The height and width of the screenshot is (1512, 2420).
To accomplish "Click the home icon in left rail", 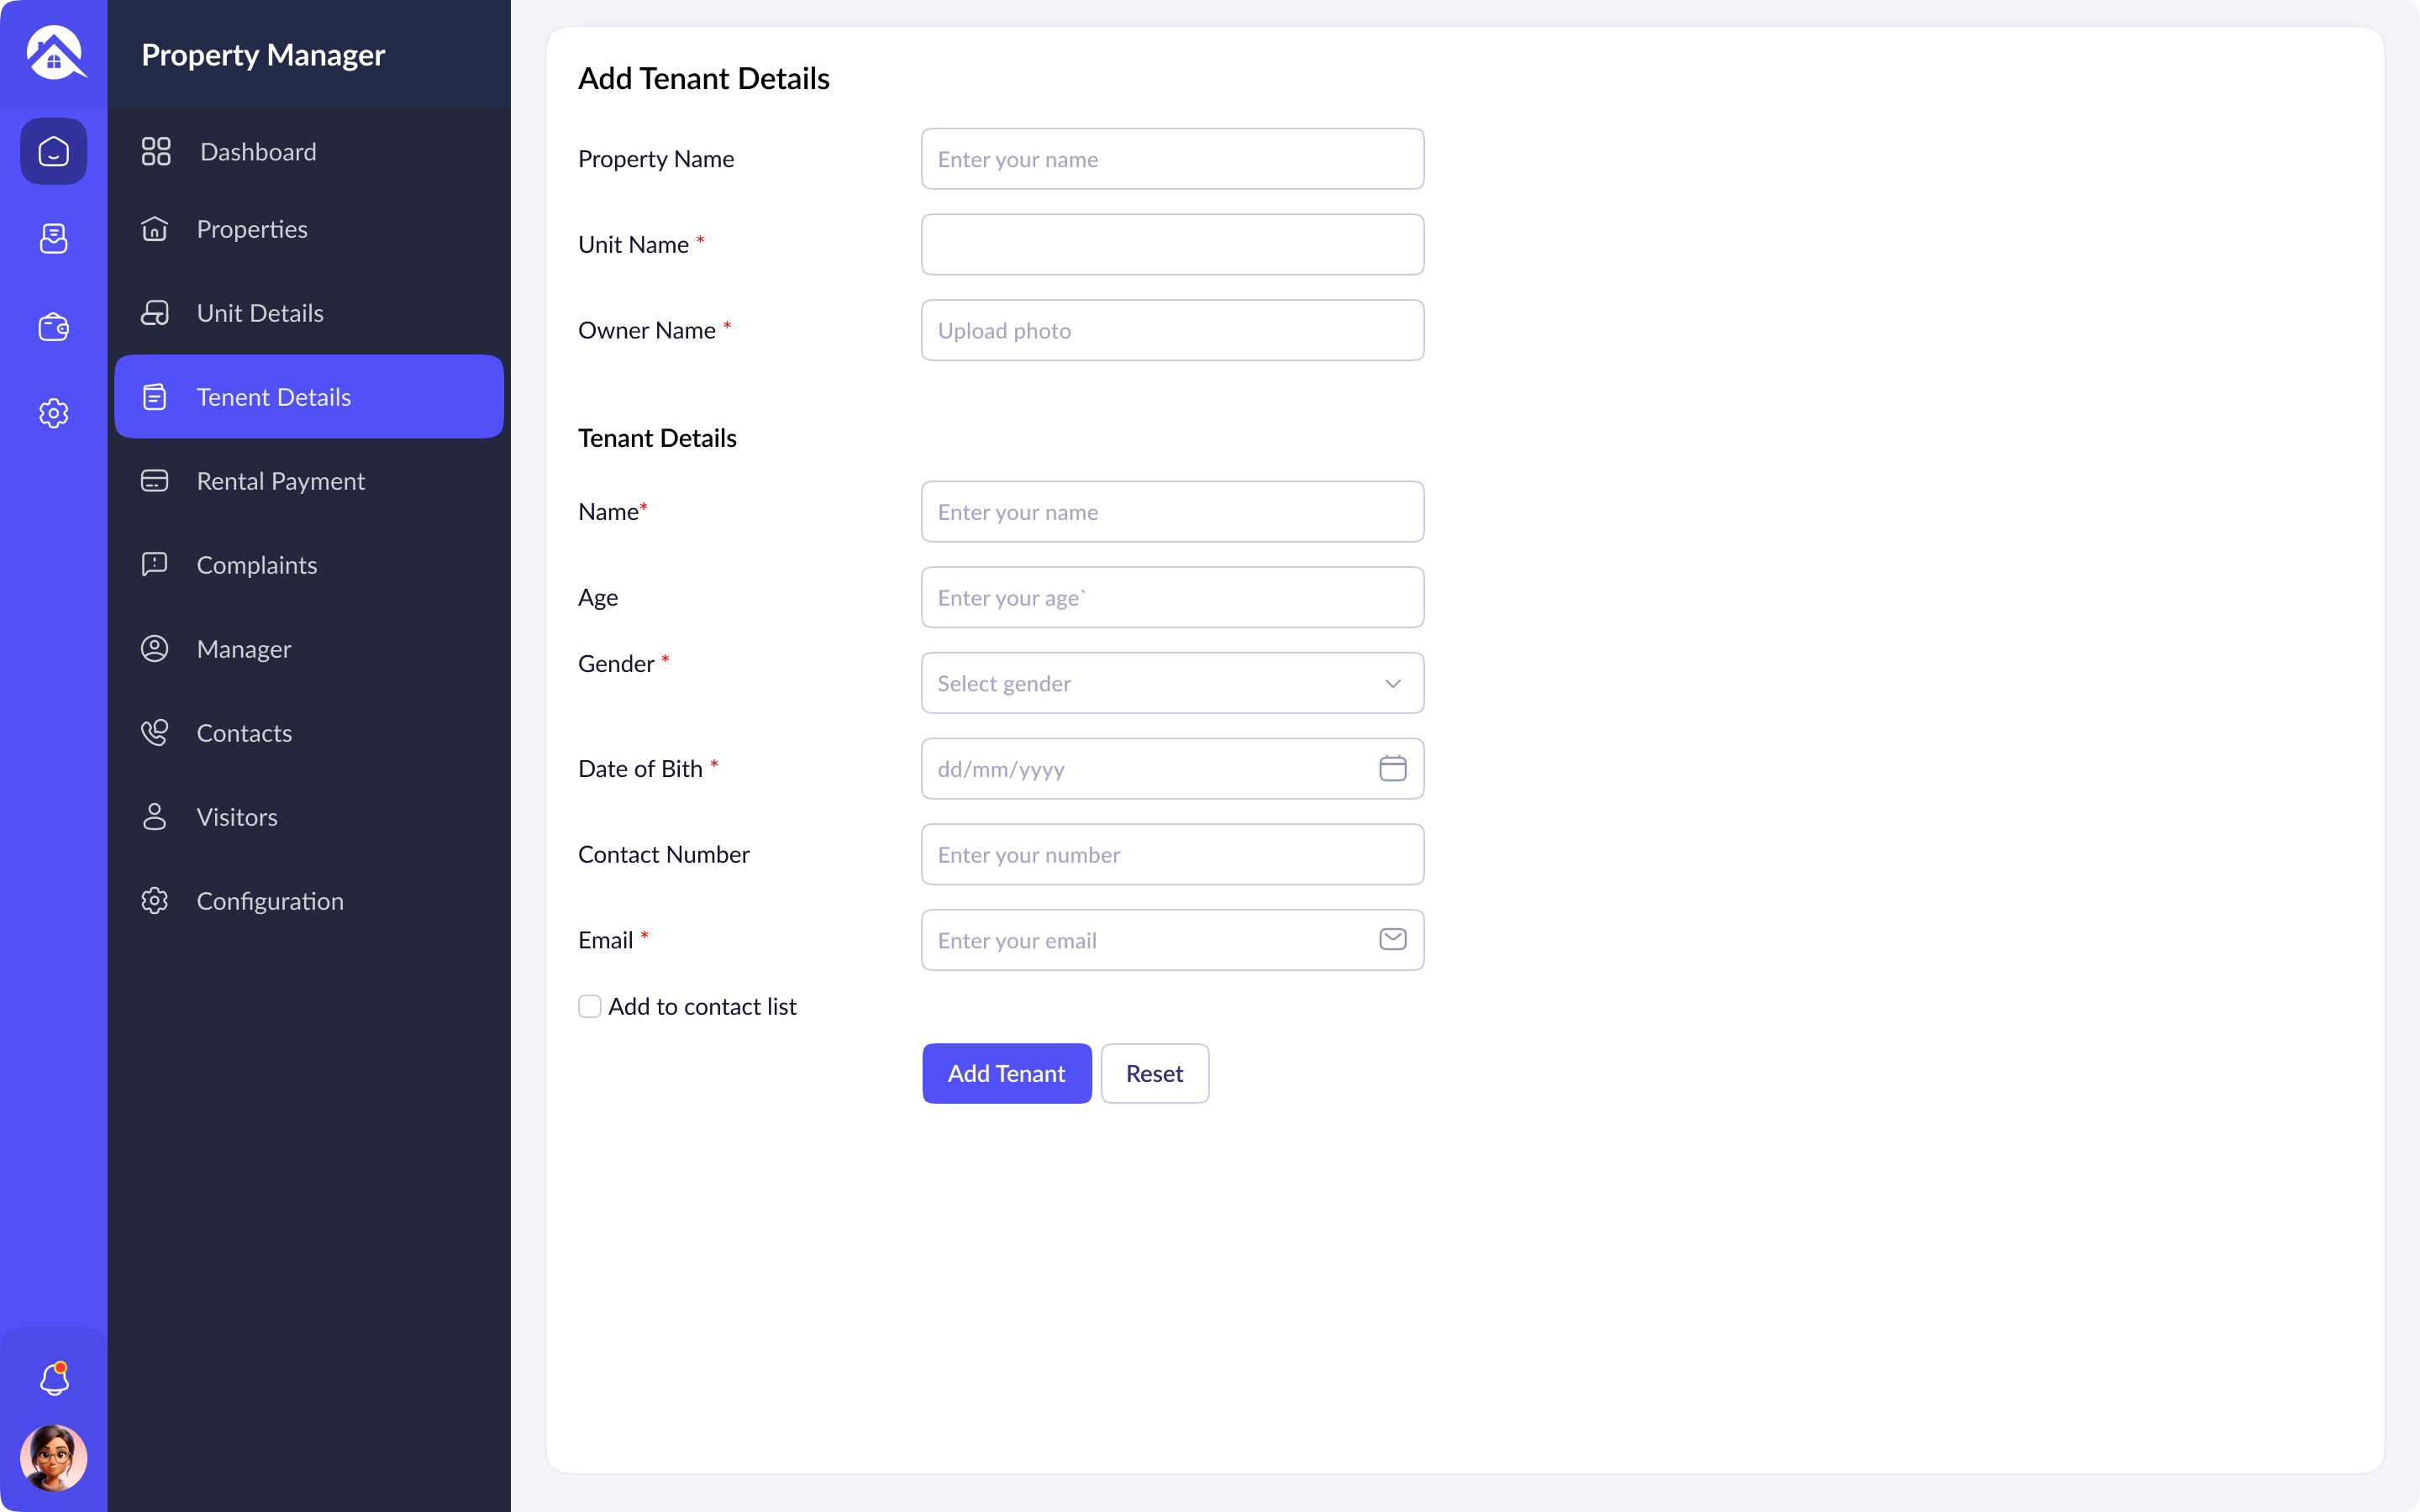I will point(54,152).
